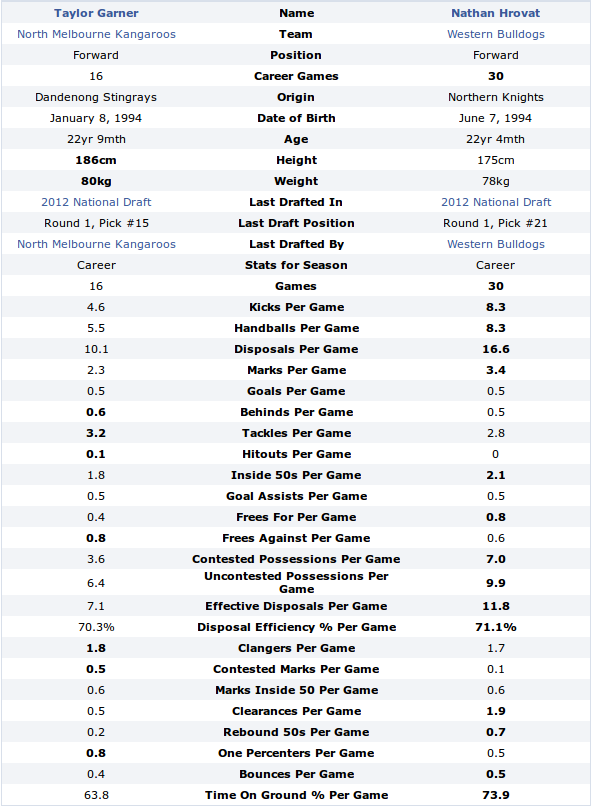
Task: Open Taylor Garner's 2012 National Draft link
Action: click(96, 202)
